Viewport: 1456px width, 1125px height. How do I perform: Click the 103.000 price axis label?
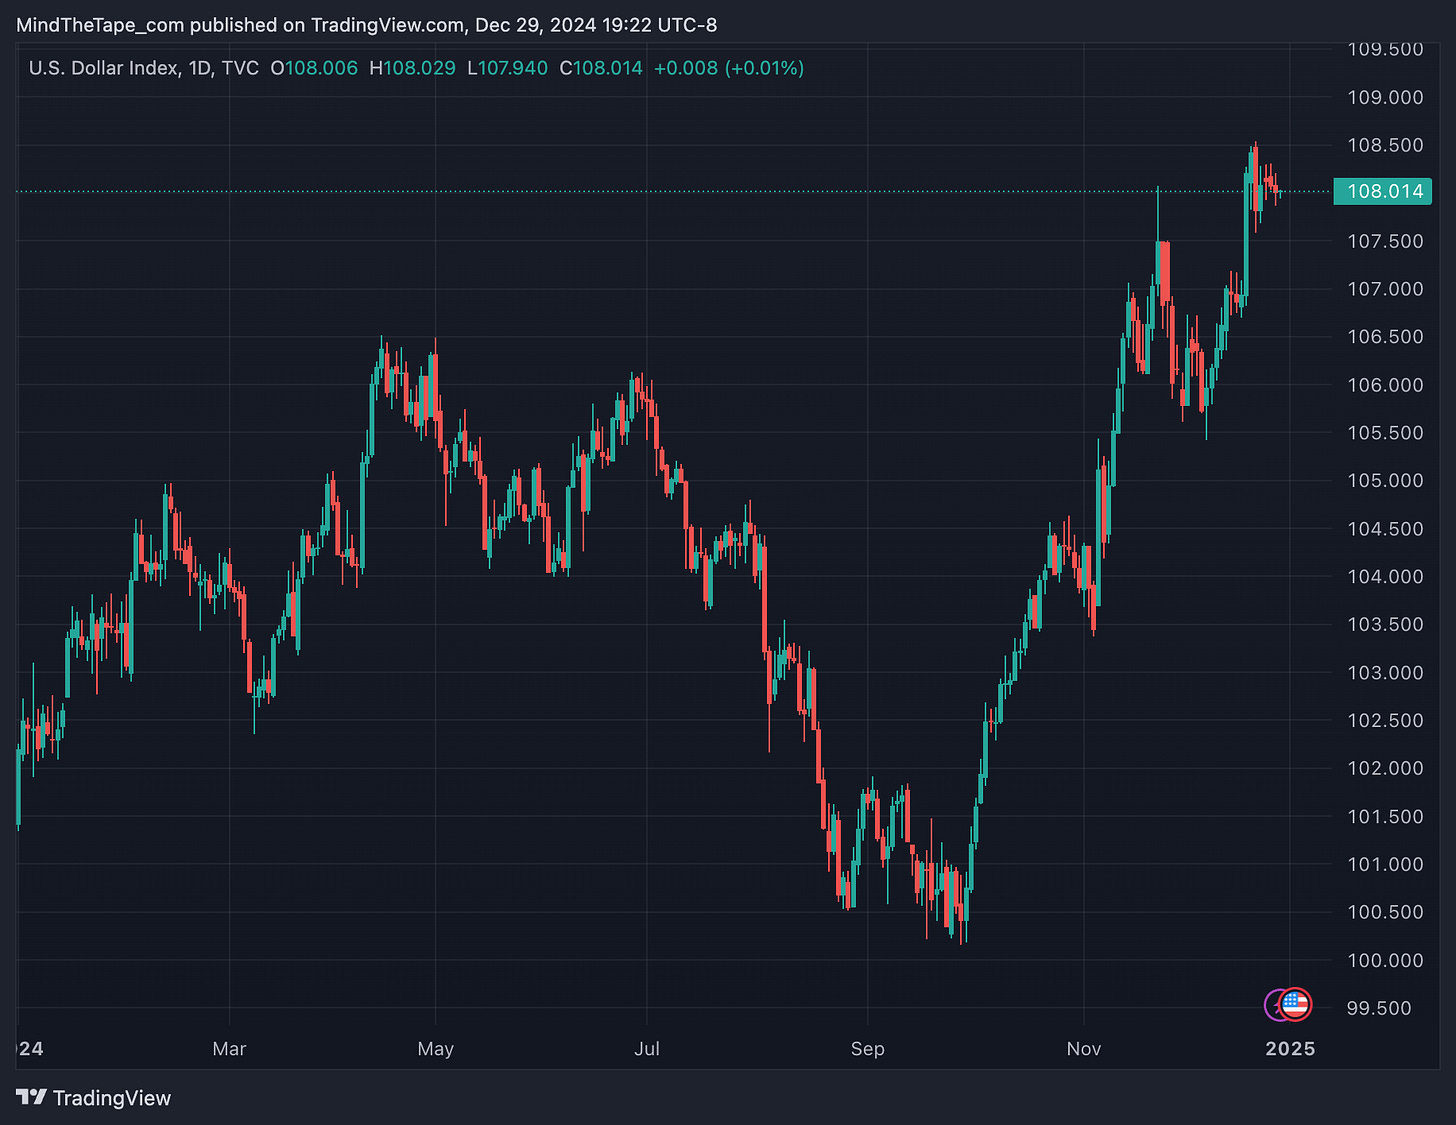pos(1385,673)
